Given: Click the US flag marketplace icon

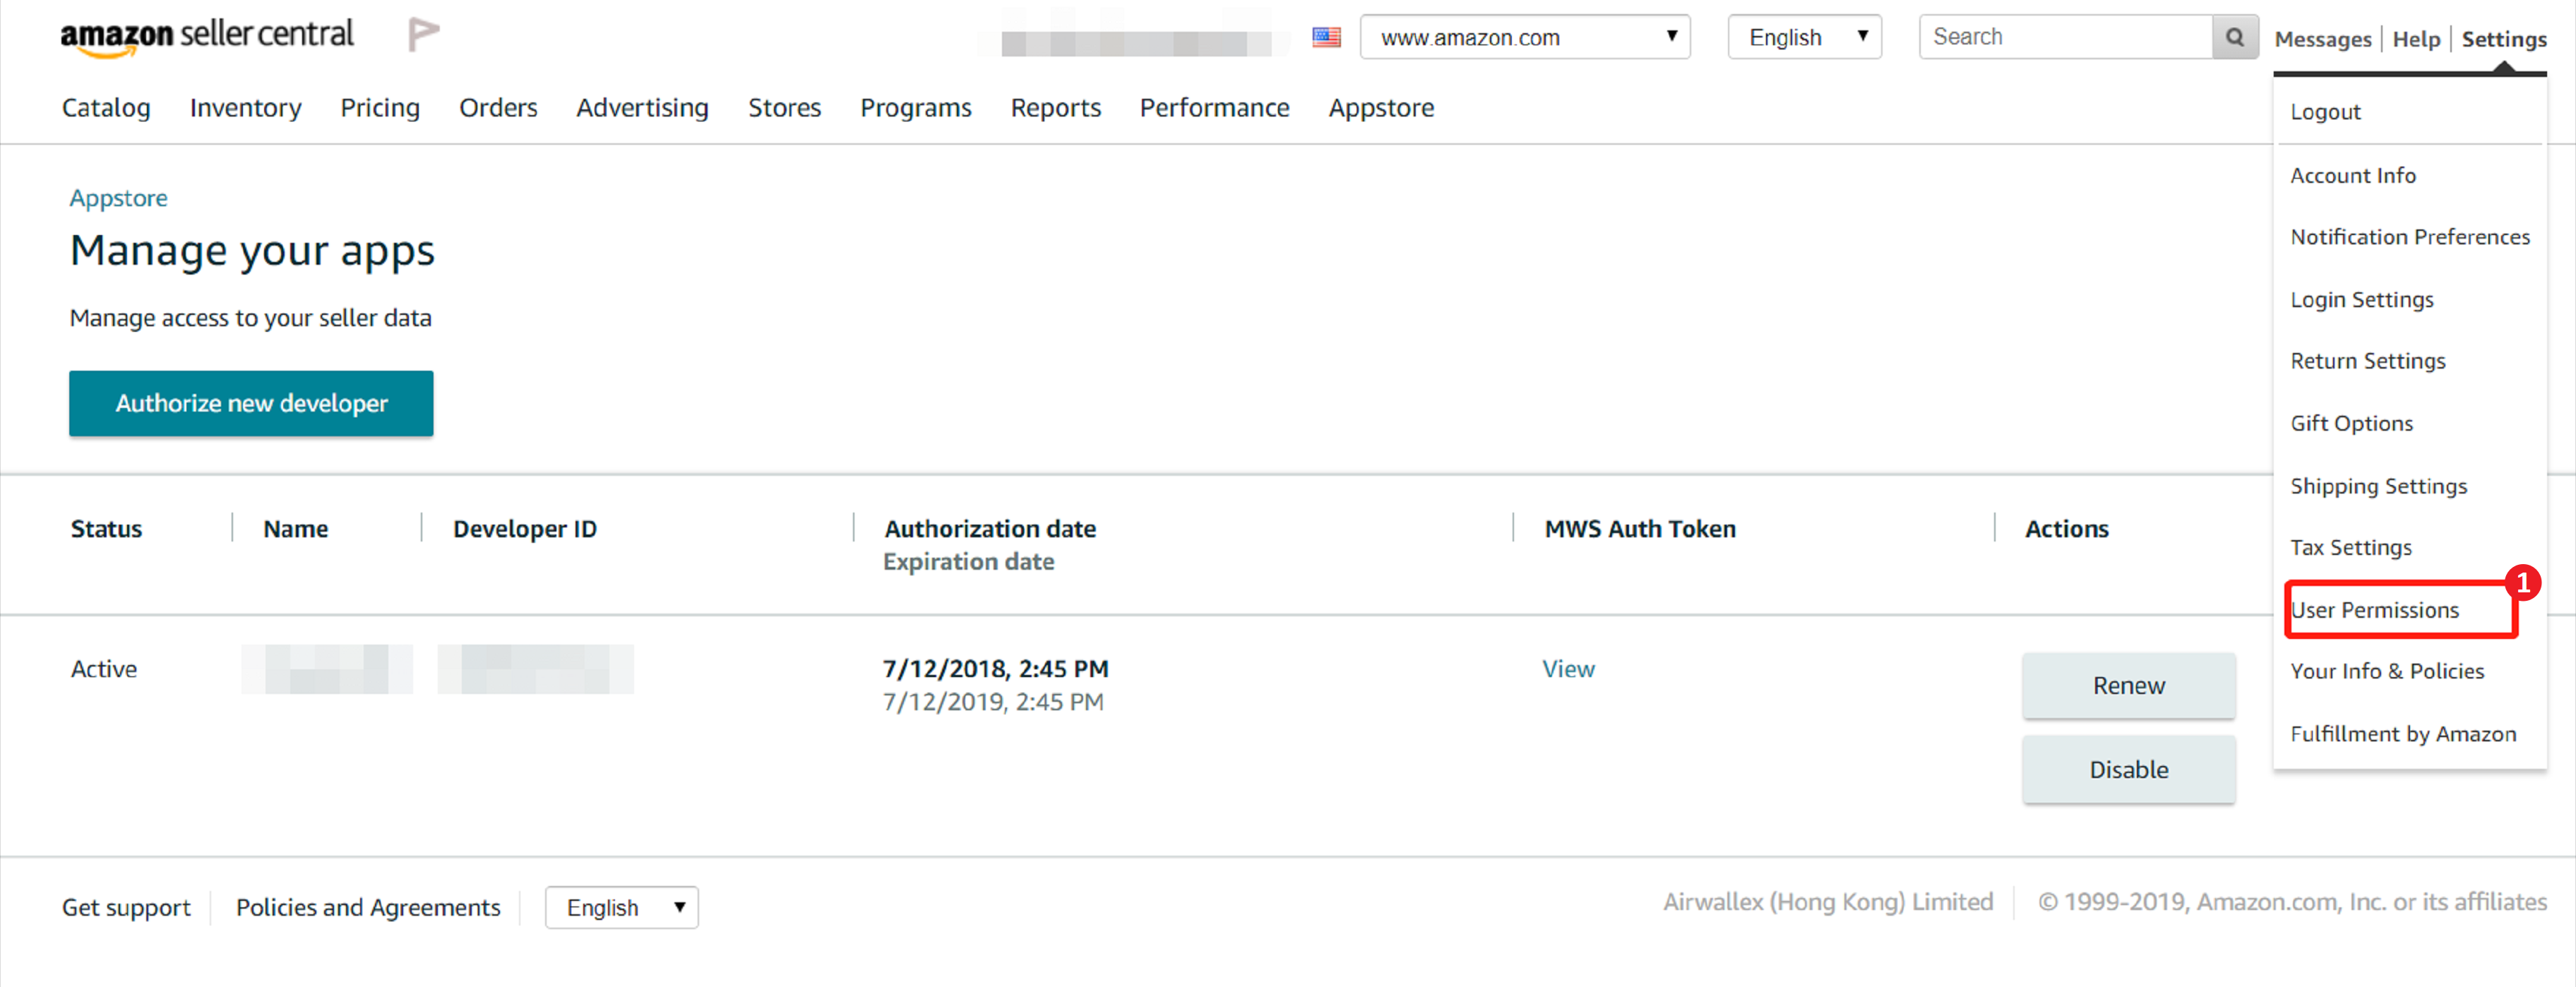Looking at the screenshot, I should [x=1326, y=38].
